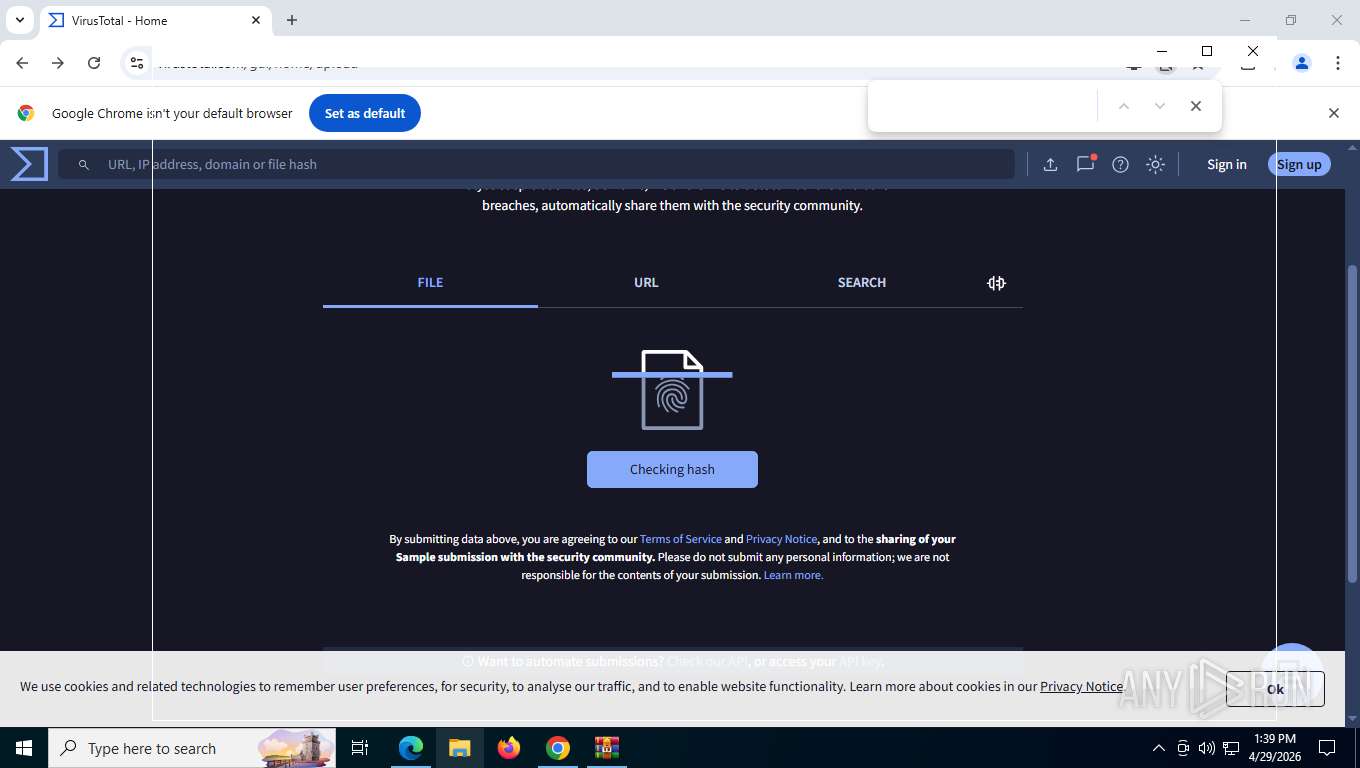Open the Action Center notification icon
This screenshot has height=768, width=1360.
[1327, 748]
